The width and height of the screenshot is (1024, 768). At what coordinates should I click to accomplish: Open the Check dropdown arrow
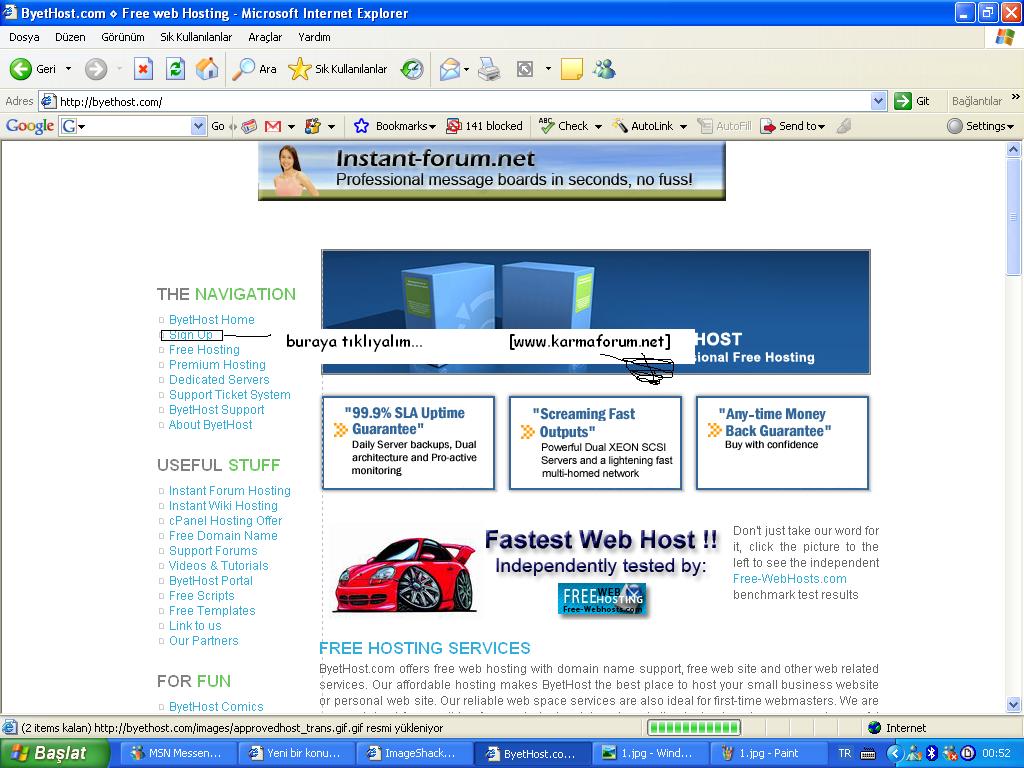pos(598,127)
